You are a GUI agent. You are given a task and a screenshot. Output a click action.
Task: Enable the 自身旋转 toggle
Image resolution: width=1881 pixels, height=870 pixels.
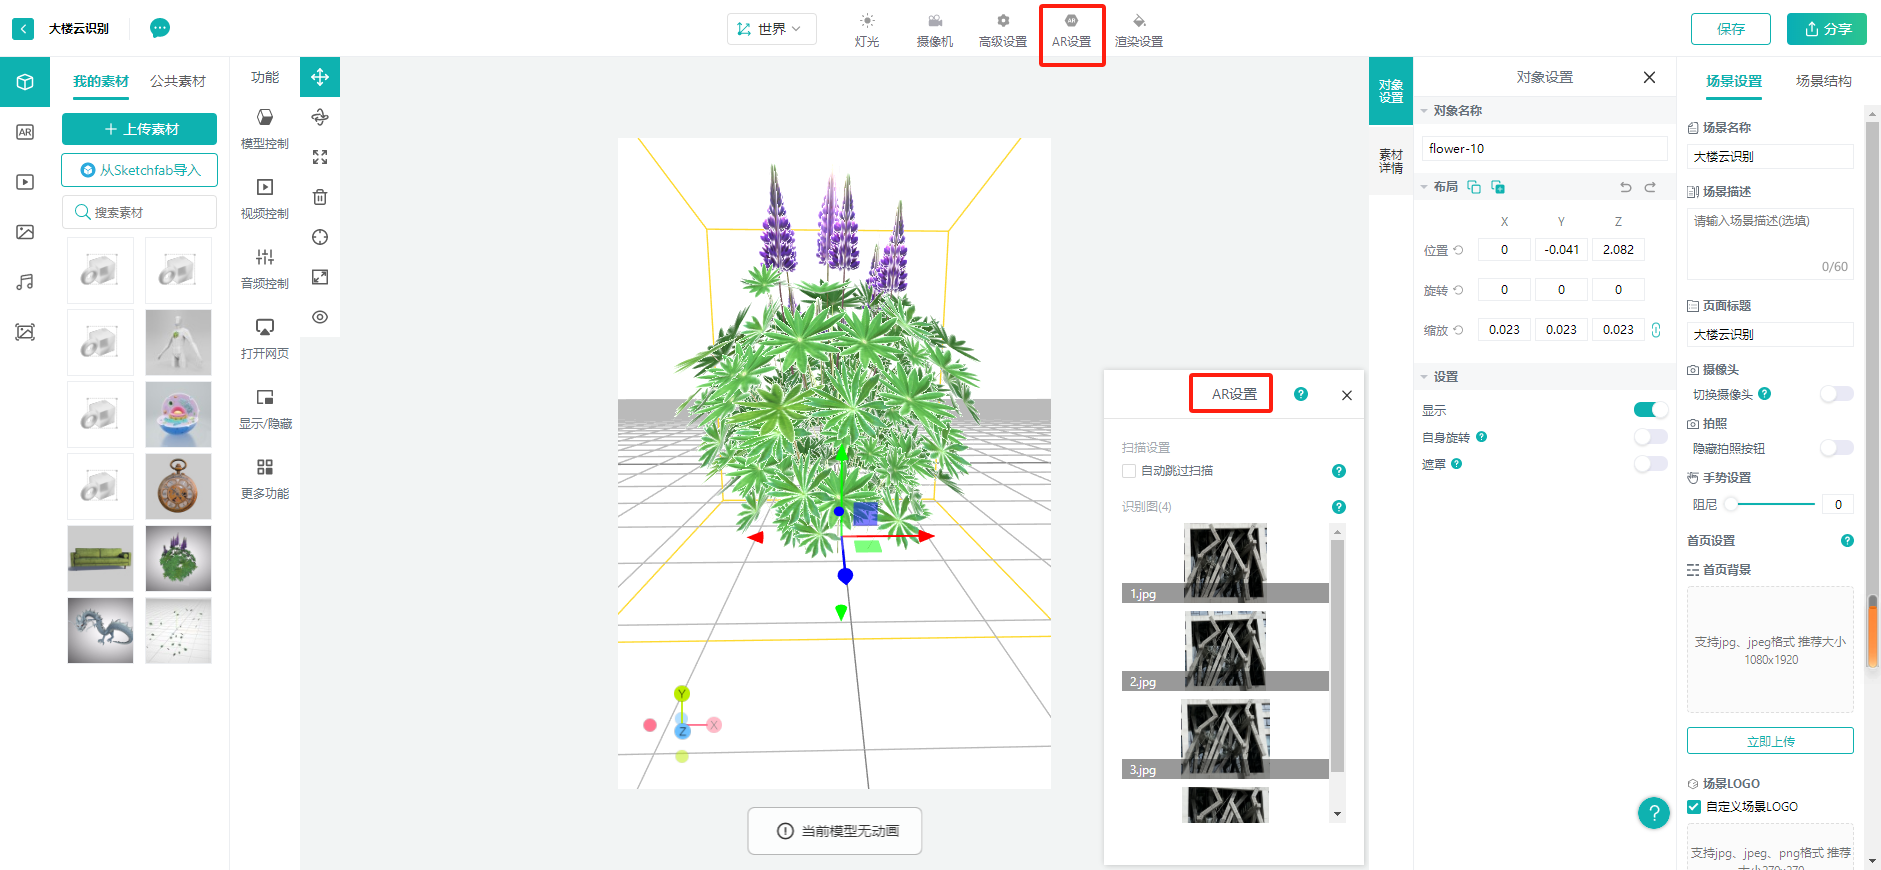[1650, 437]
